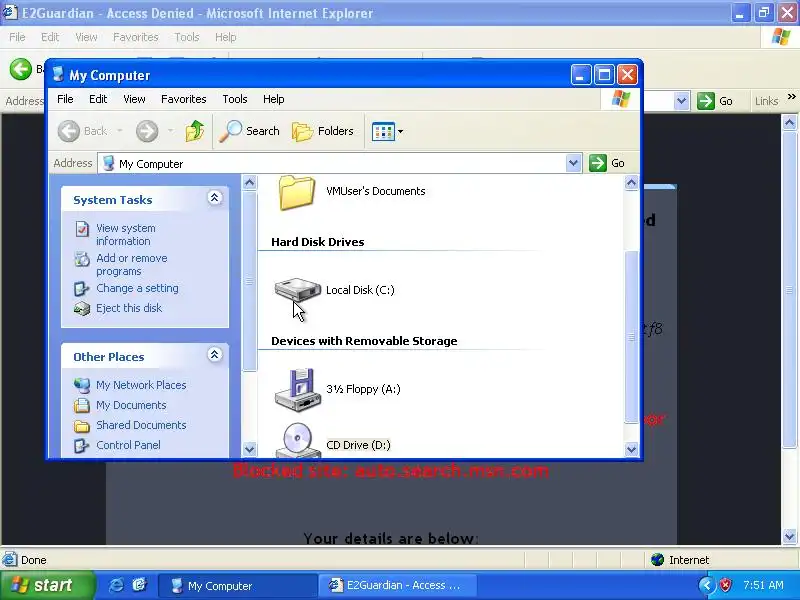Expand the My Computer address bar dropdown

coord(573,163)
